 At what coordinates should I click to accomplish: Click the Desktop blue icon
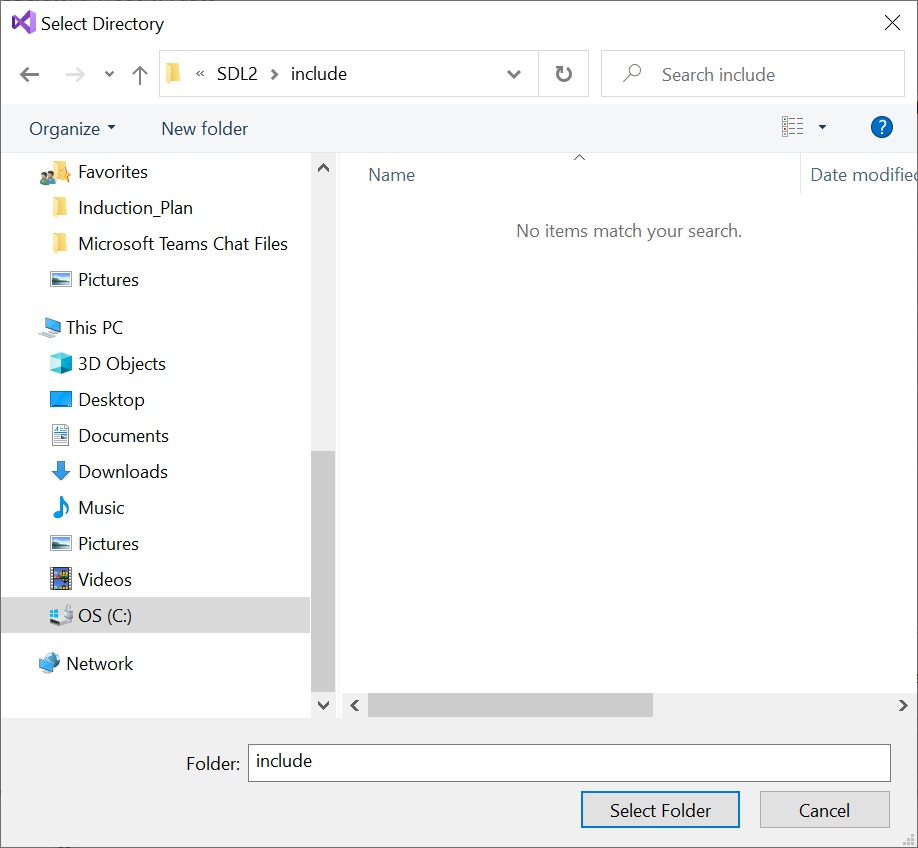coord(61,399)
